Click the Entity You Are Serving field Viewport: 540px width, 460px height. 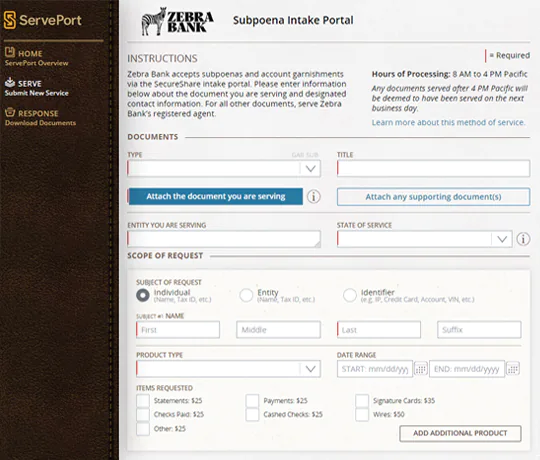[x=224, y=239]
